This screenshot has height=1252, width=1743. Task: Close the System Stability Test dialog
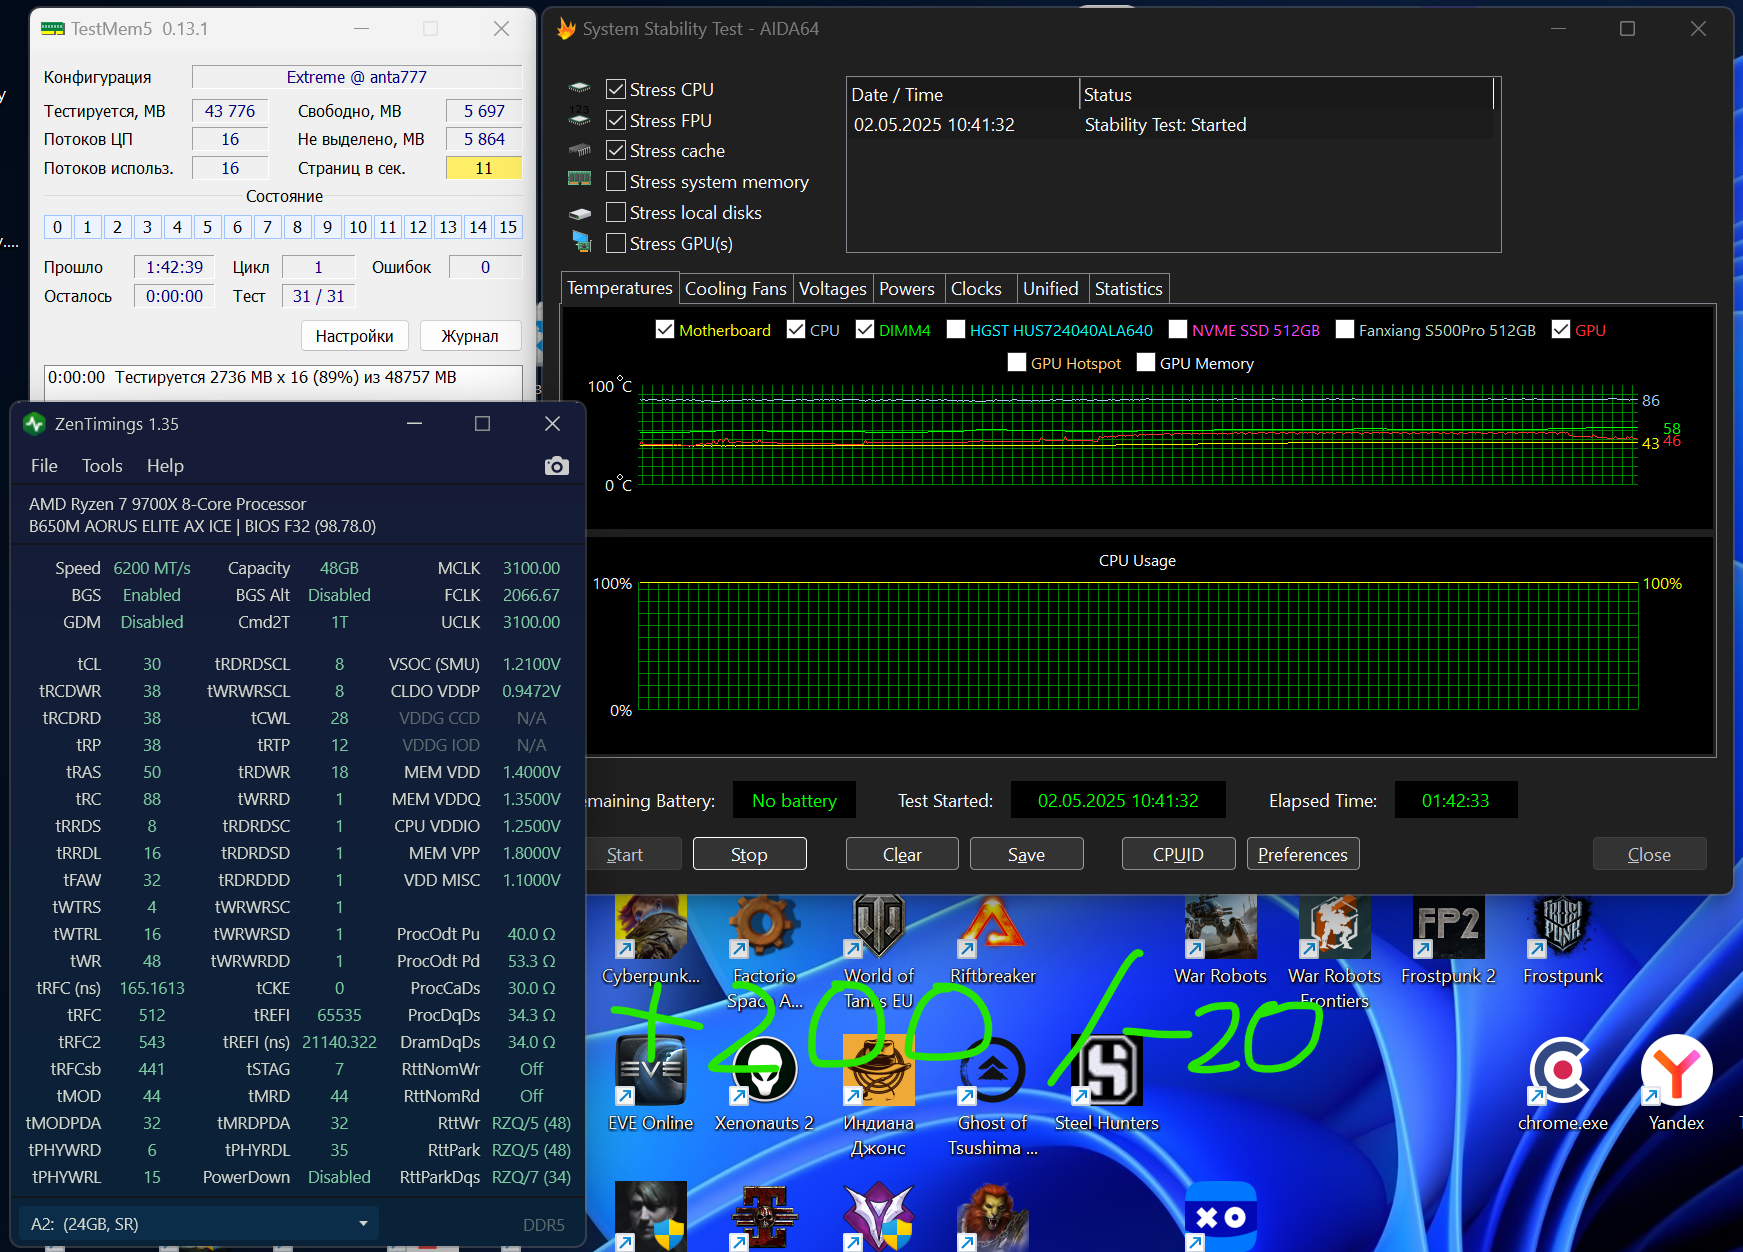tap(1650, 854)
